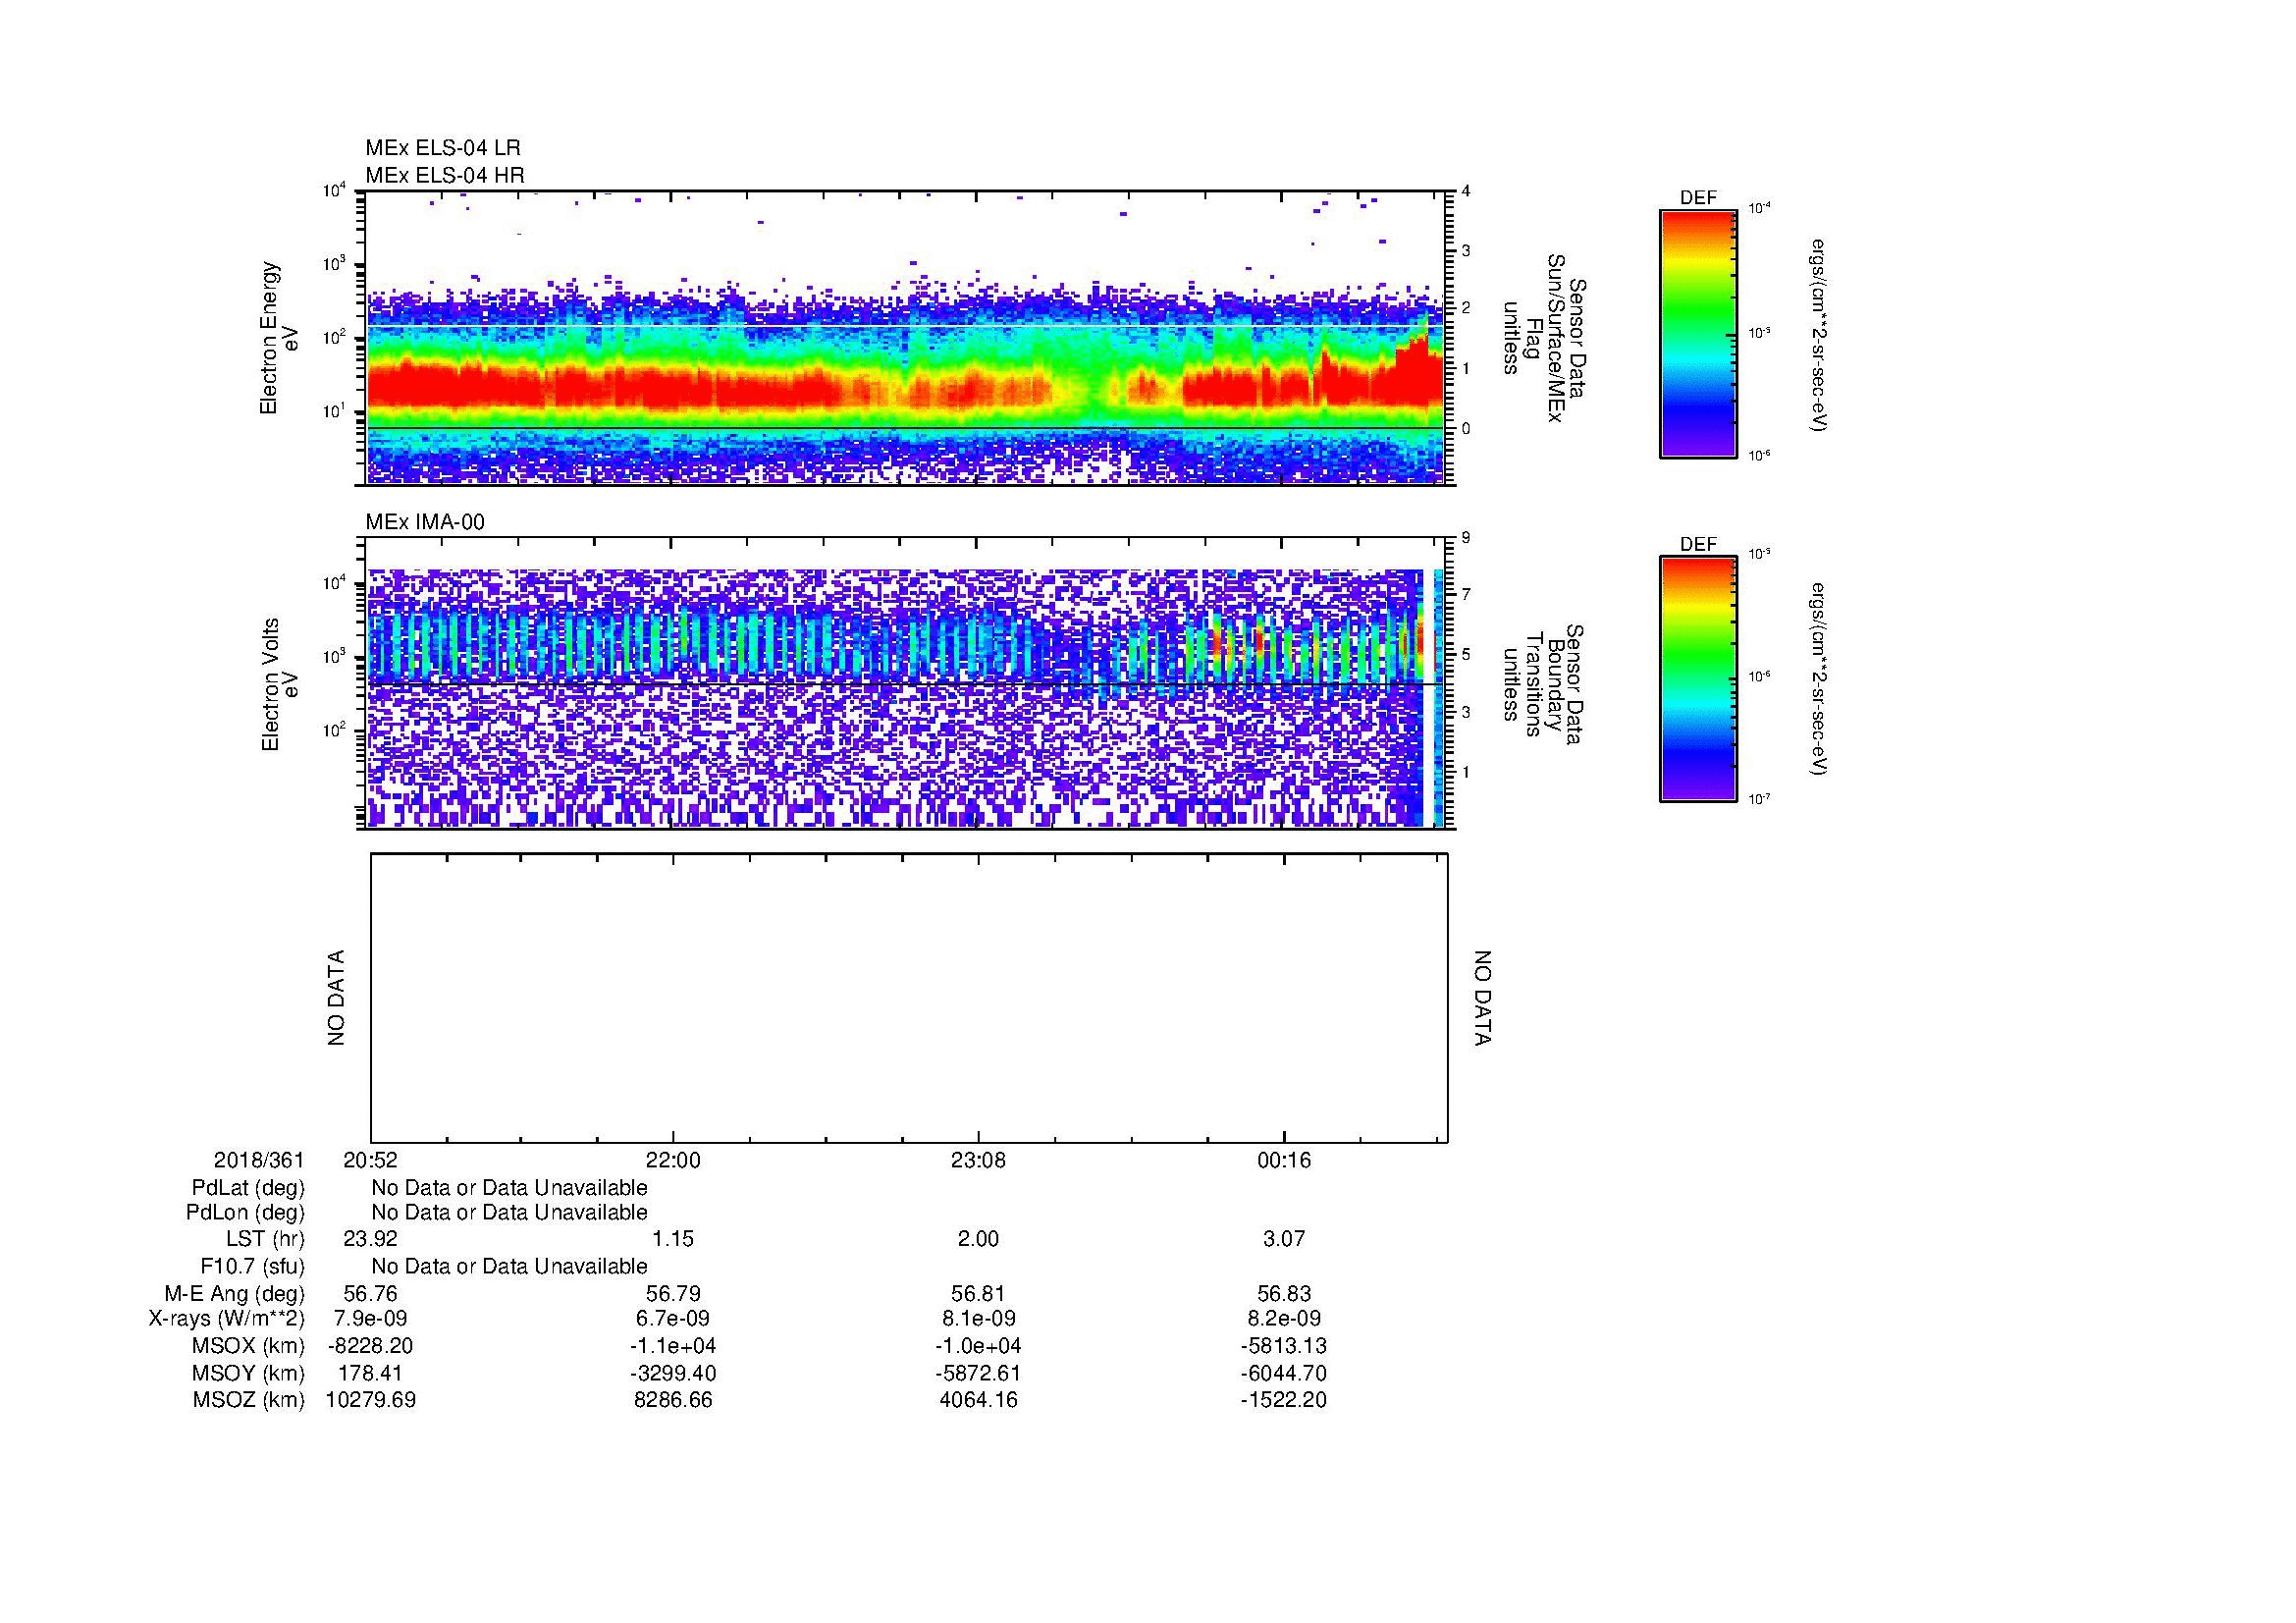Click the 'MSOX (km)' row label
Screen dimensions: 2296x1623
pyautogui.click(x=248, y=1347)
